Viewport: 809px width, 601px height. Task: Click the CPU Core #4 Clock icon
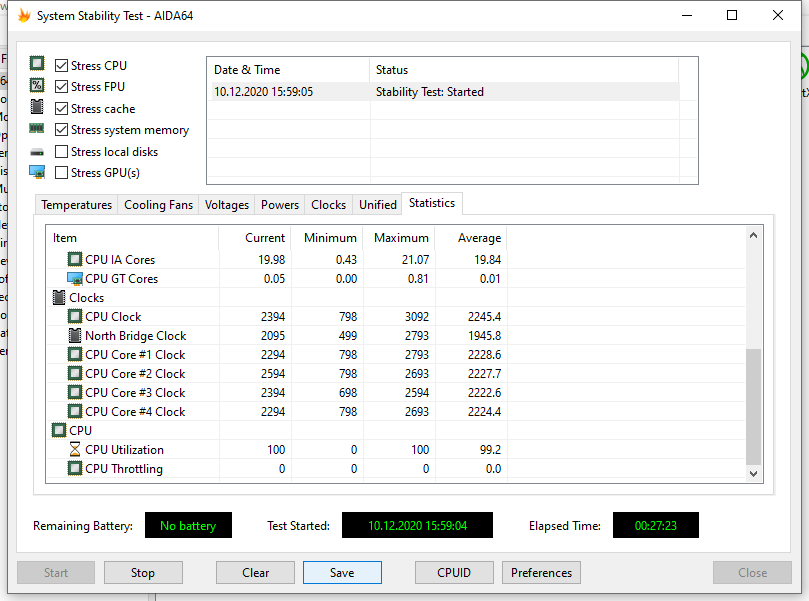[75, 411]
